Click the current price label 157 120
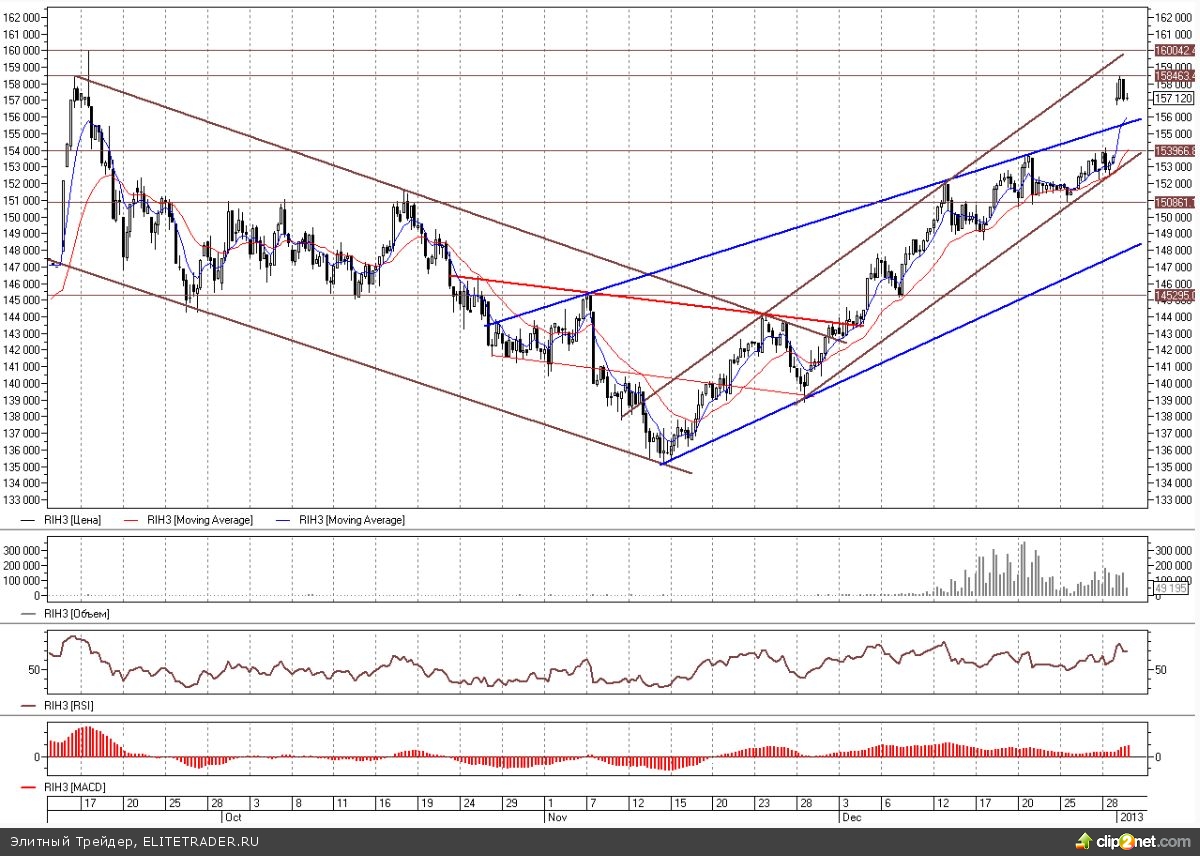This screenshot has height=856, width=1200. [x=1172, y=99]
